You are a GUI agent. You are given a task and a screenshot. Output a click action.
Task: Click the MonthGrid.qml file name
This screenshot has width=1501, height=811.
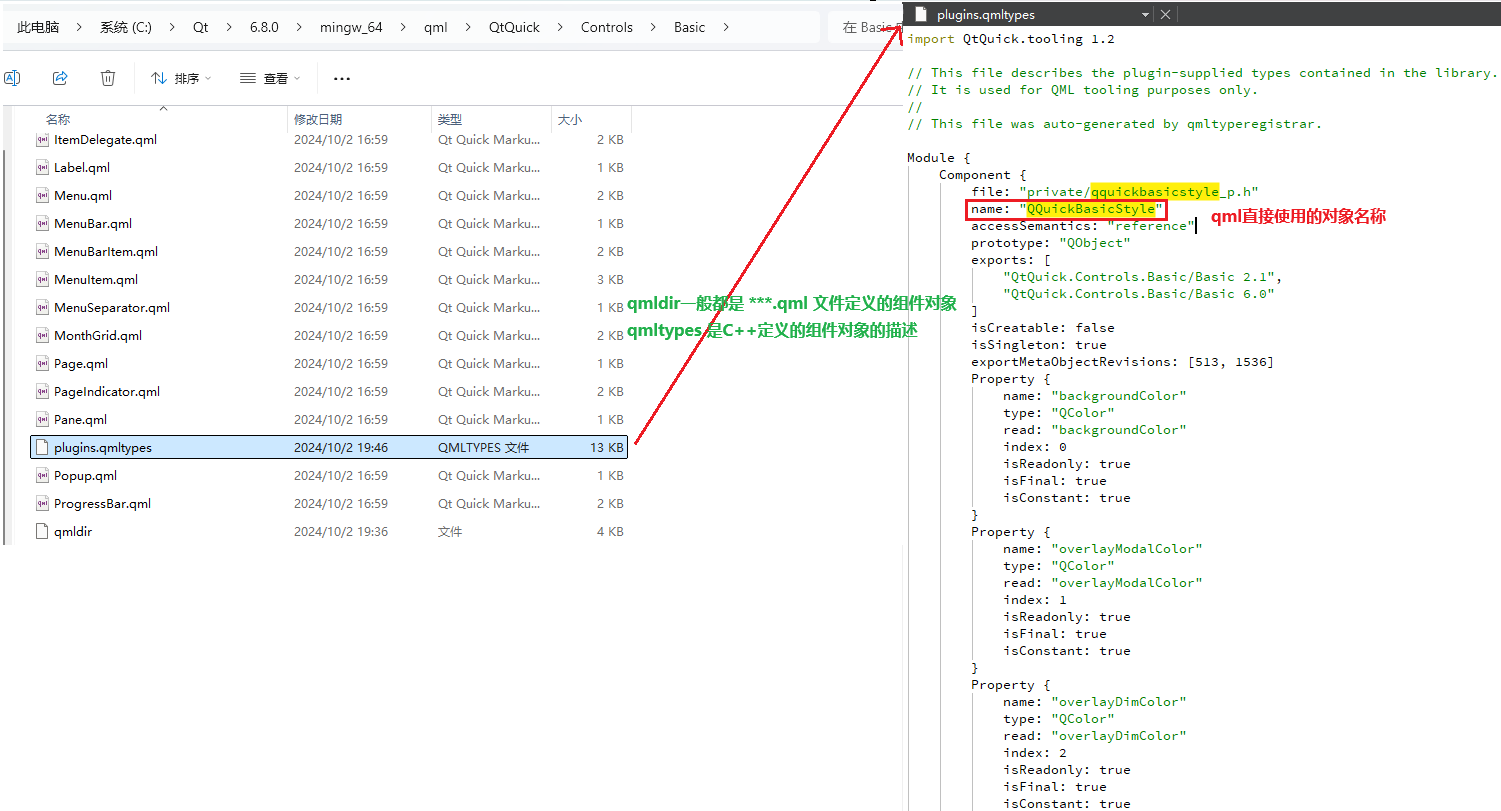pyautogui.click(x=98, y=335)
